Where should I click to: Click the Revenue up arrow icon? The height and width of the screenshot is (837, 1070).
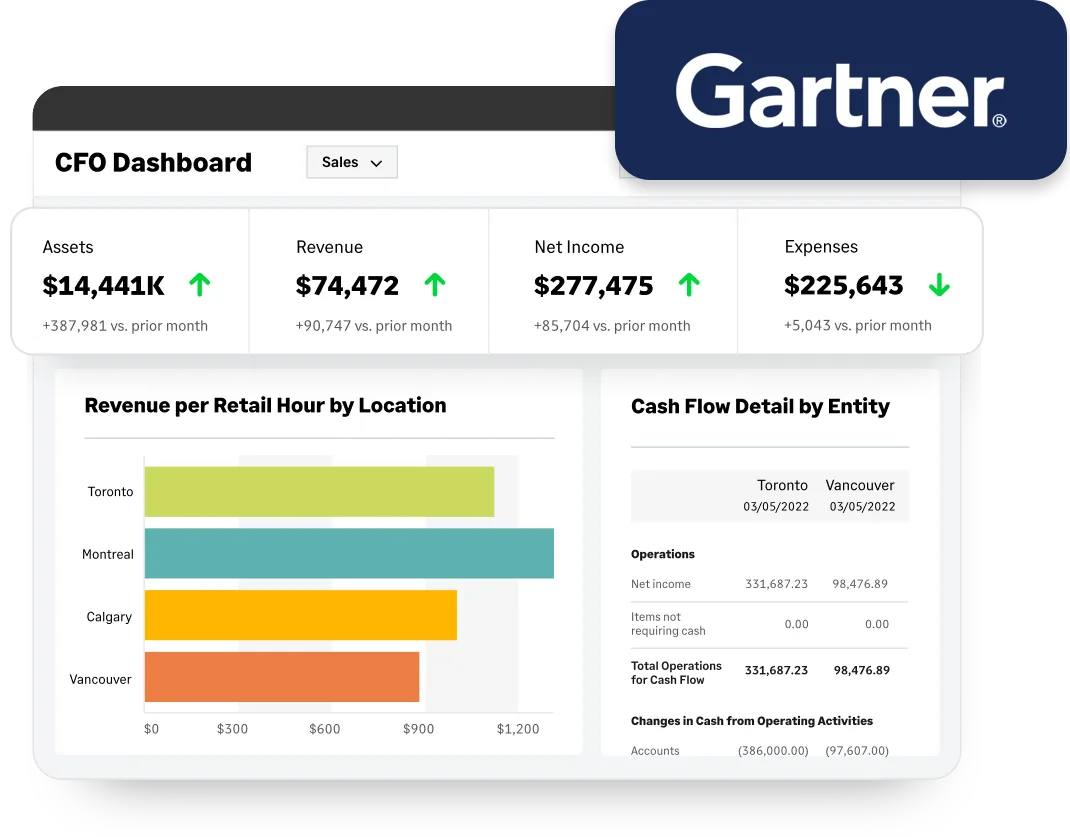click(435, 284)
